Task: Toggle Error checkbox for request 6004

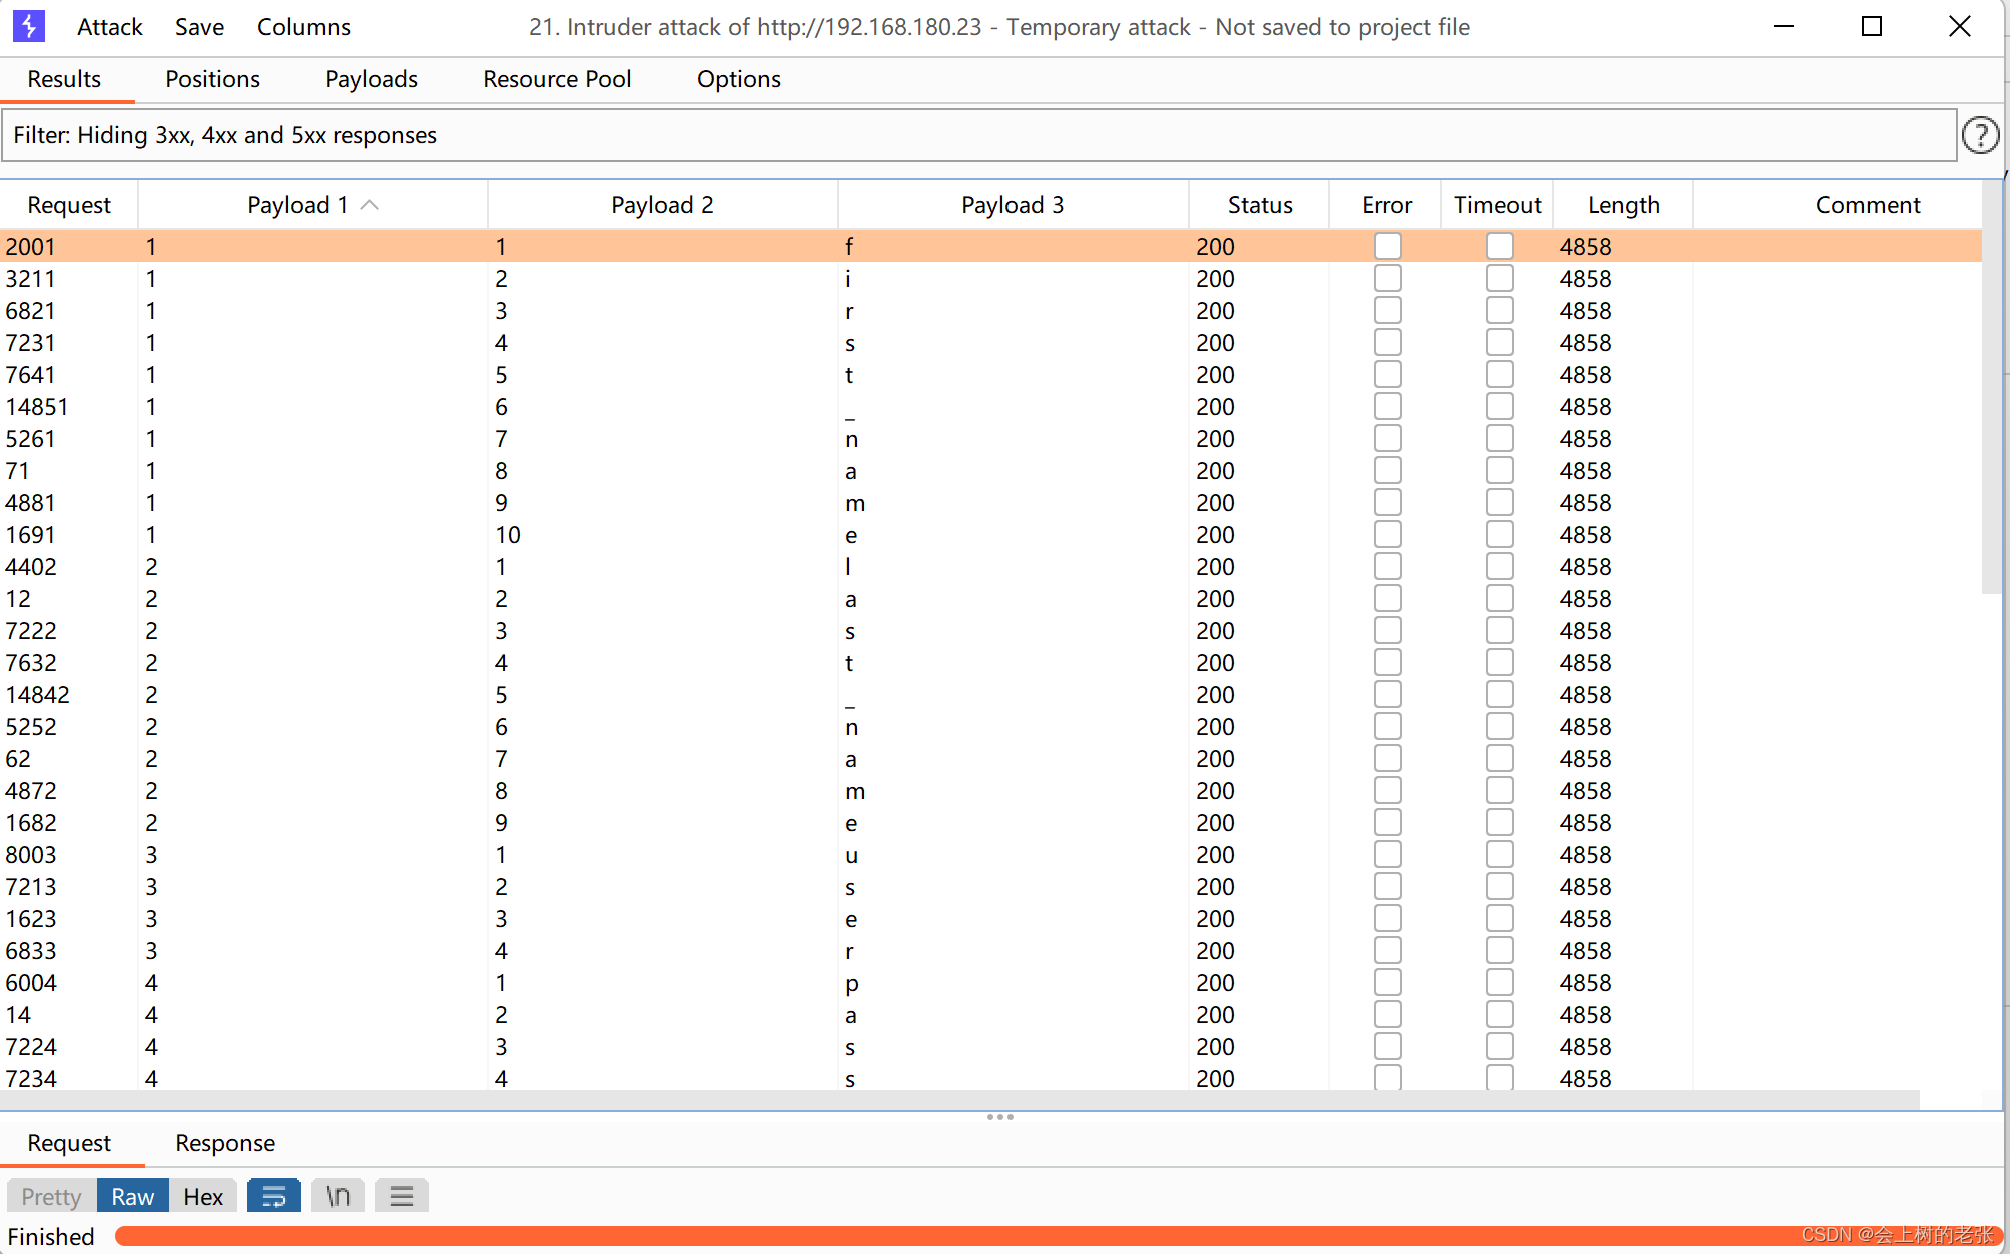Action: coord(1387,982)
